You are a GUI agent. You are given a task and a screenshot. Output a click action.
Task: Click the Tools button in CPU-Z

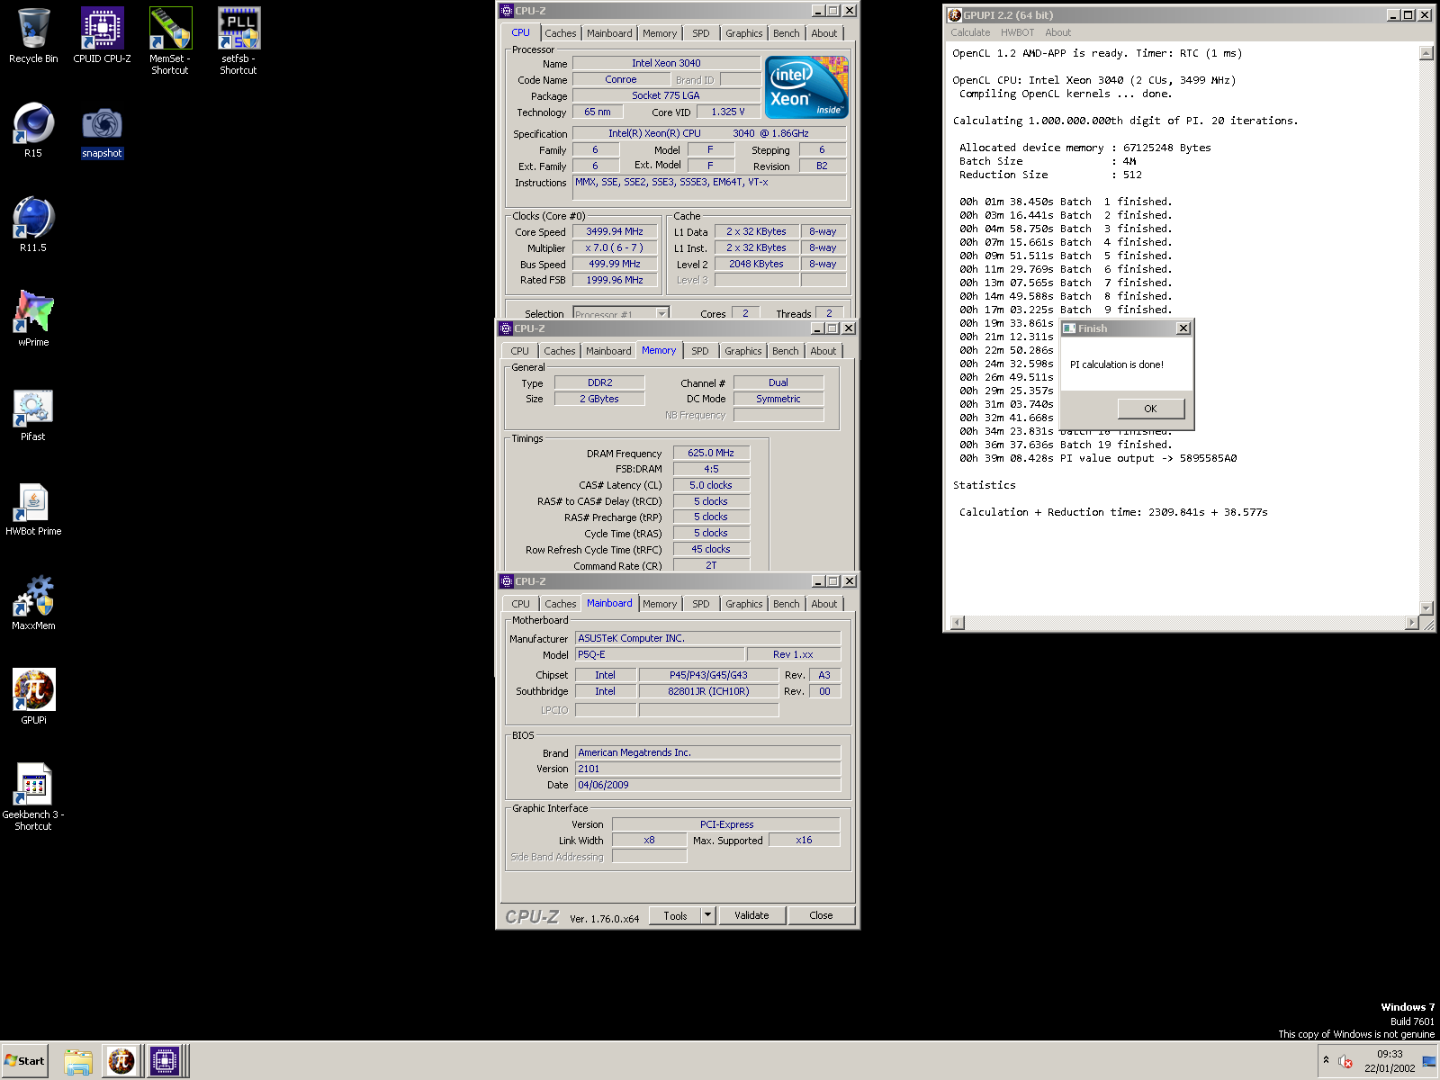(x=676, y=915)
